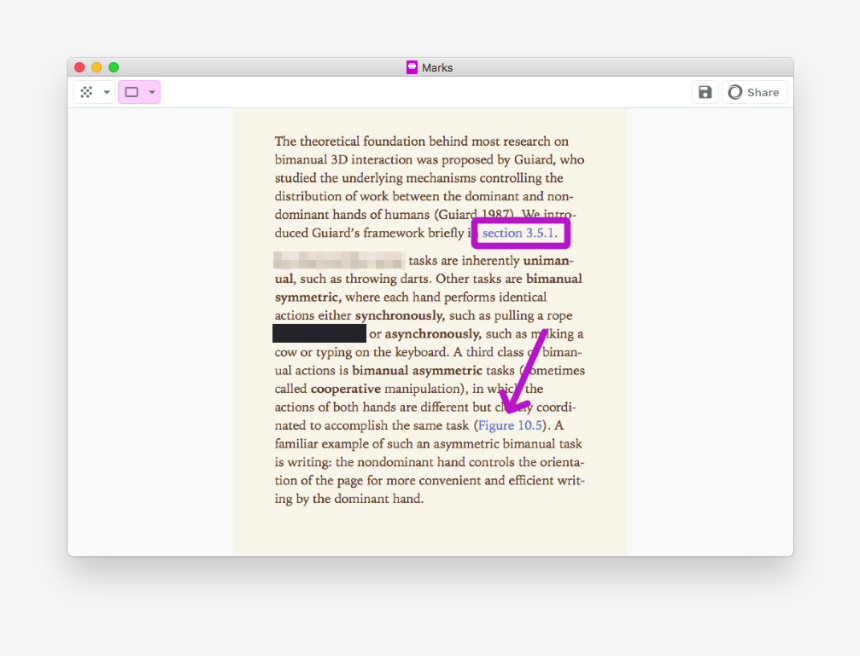860x656 pixels.
Task: Click the text "The theoretical foundation"
Action: point(350,142)
